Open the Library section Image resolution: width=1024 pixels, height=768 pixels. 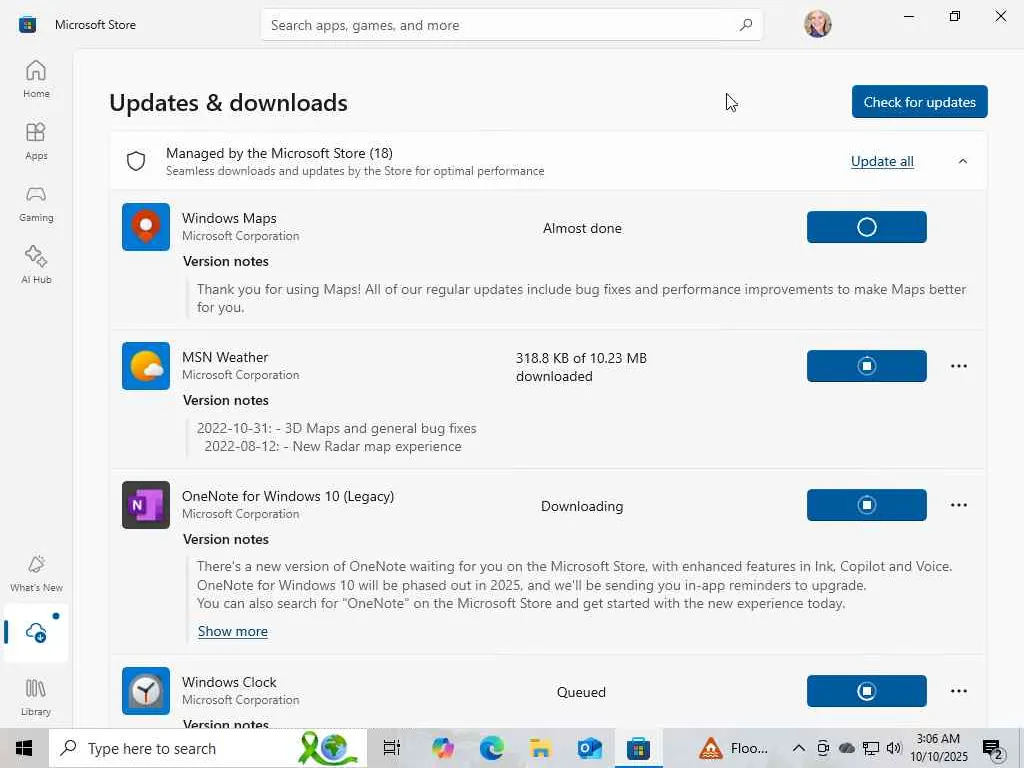pos(36,697)
